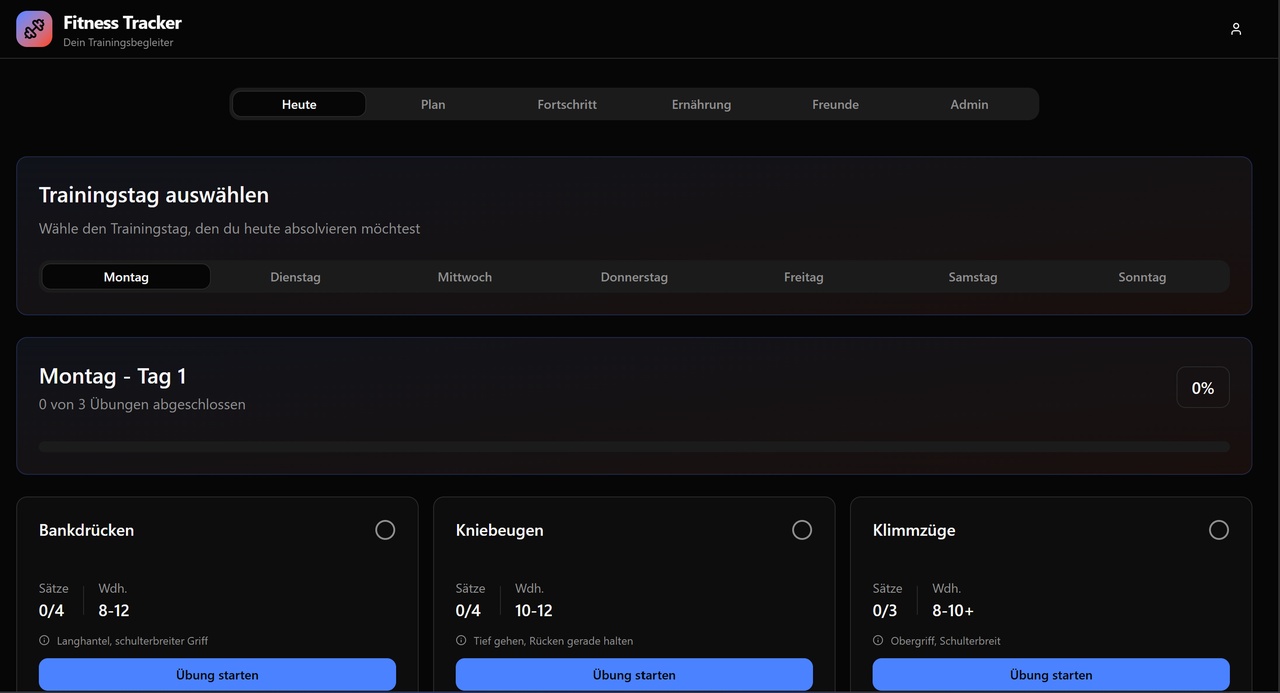Check off the Klimmzüge exercise circle
This screenshot has height=693, width=1280.
[1218, 530]
